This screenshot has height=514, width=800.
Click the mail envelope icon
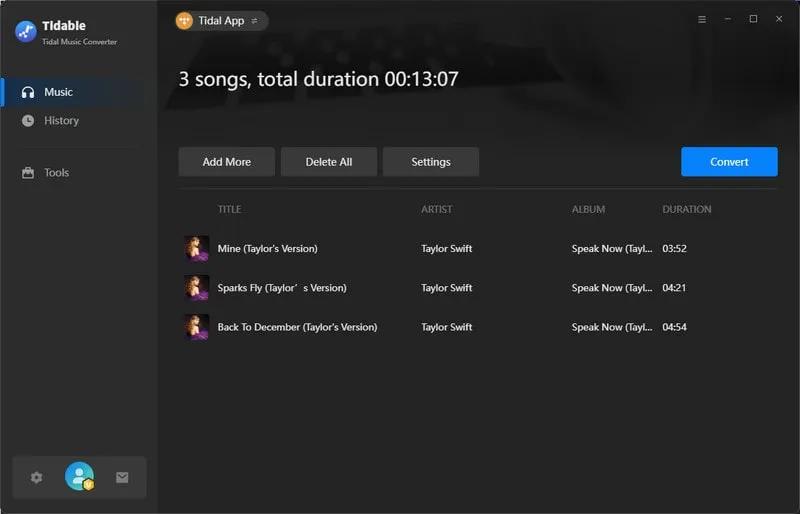[x=122, y=477]
